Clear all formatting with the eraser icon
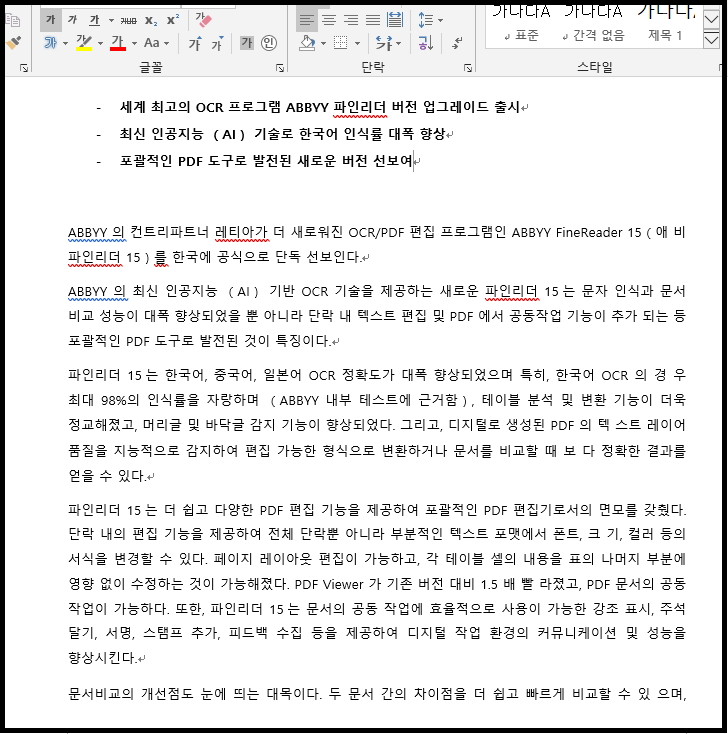Viewport: 728px width, 734px height. click(x=204, y=20)
